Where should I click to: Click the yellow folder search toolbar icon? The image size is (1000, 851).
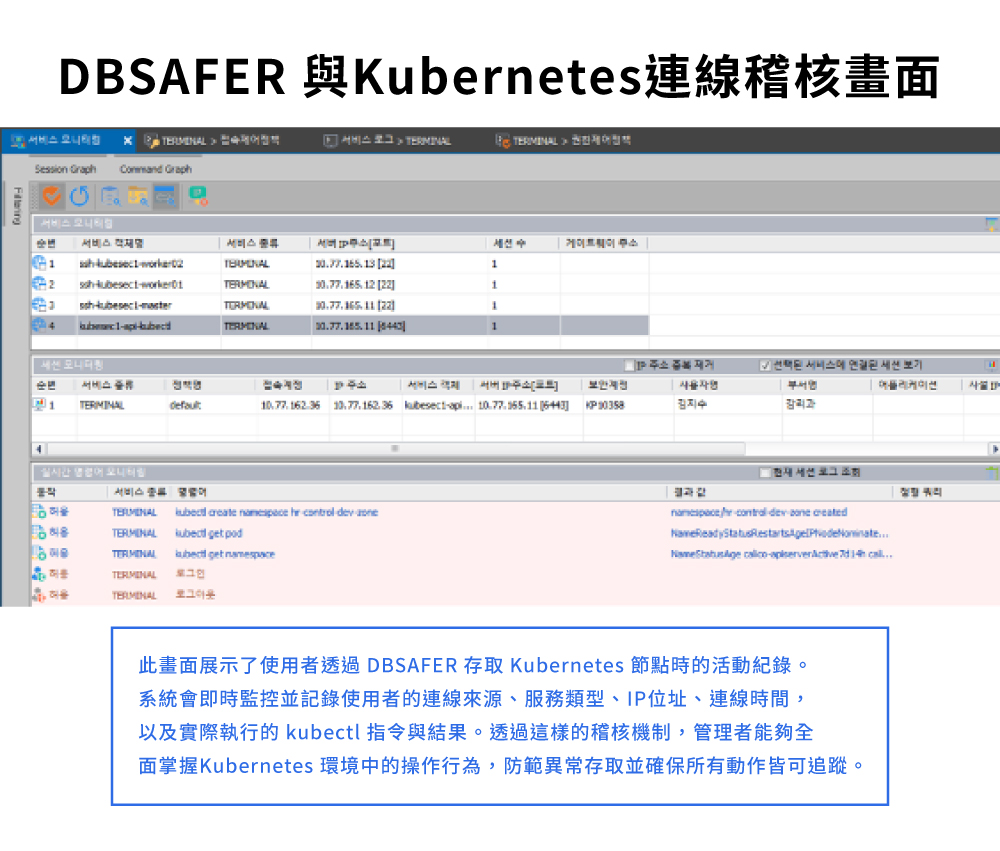(x=138, y=196)
